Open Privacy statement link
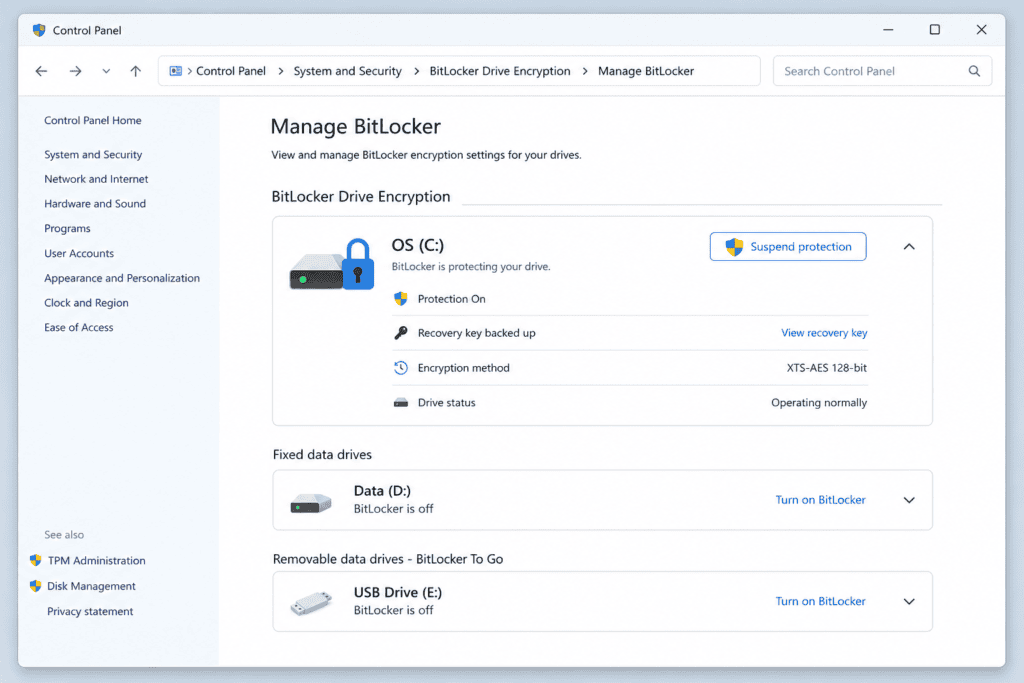The width and height of the screenshot is (1024, 683). (90, 612)
